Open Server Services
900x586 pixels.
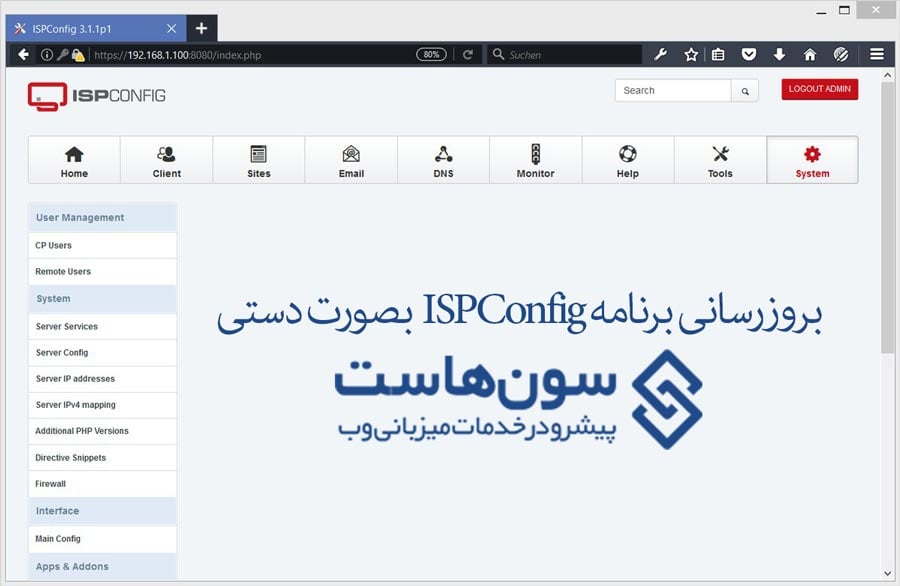103,326
